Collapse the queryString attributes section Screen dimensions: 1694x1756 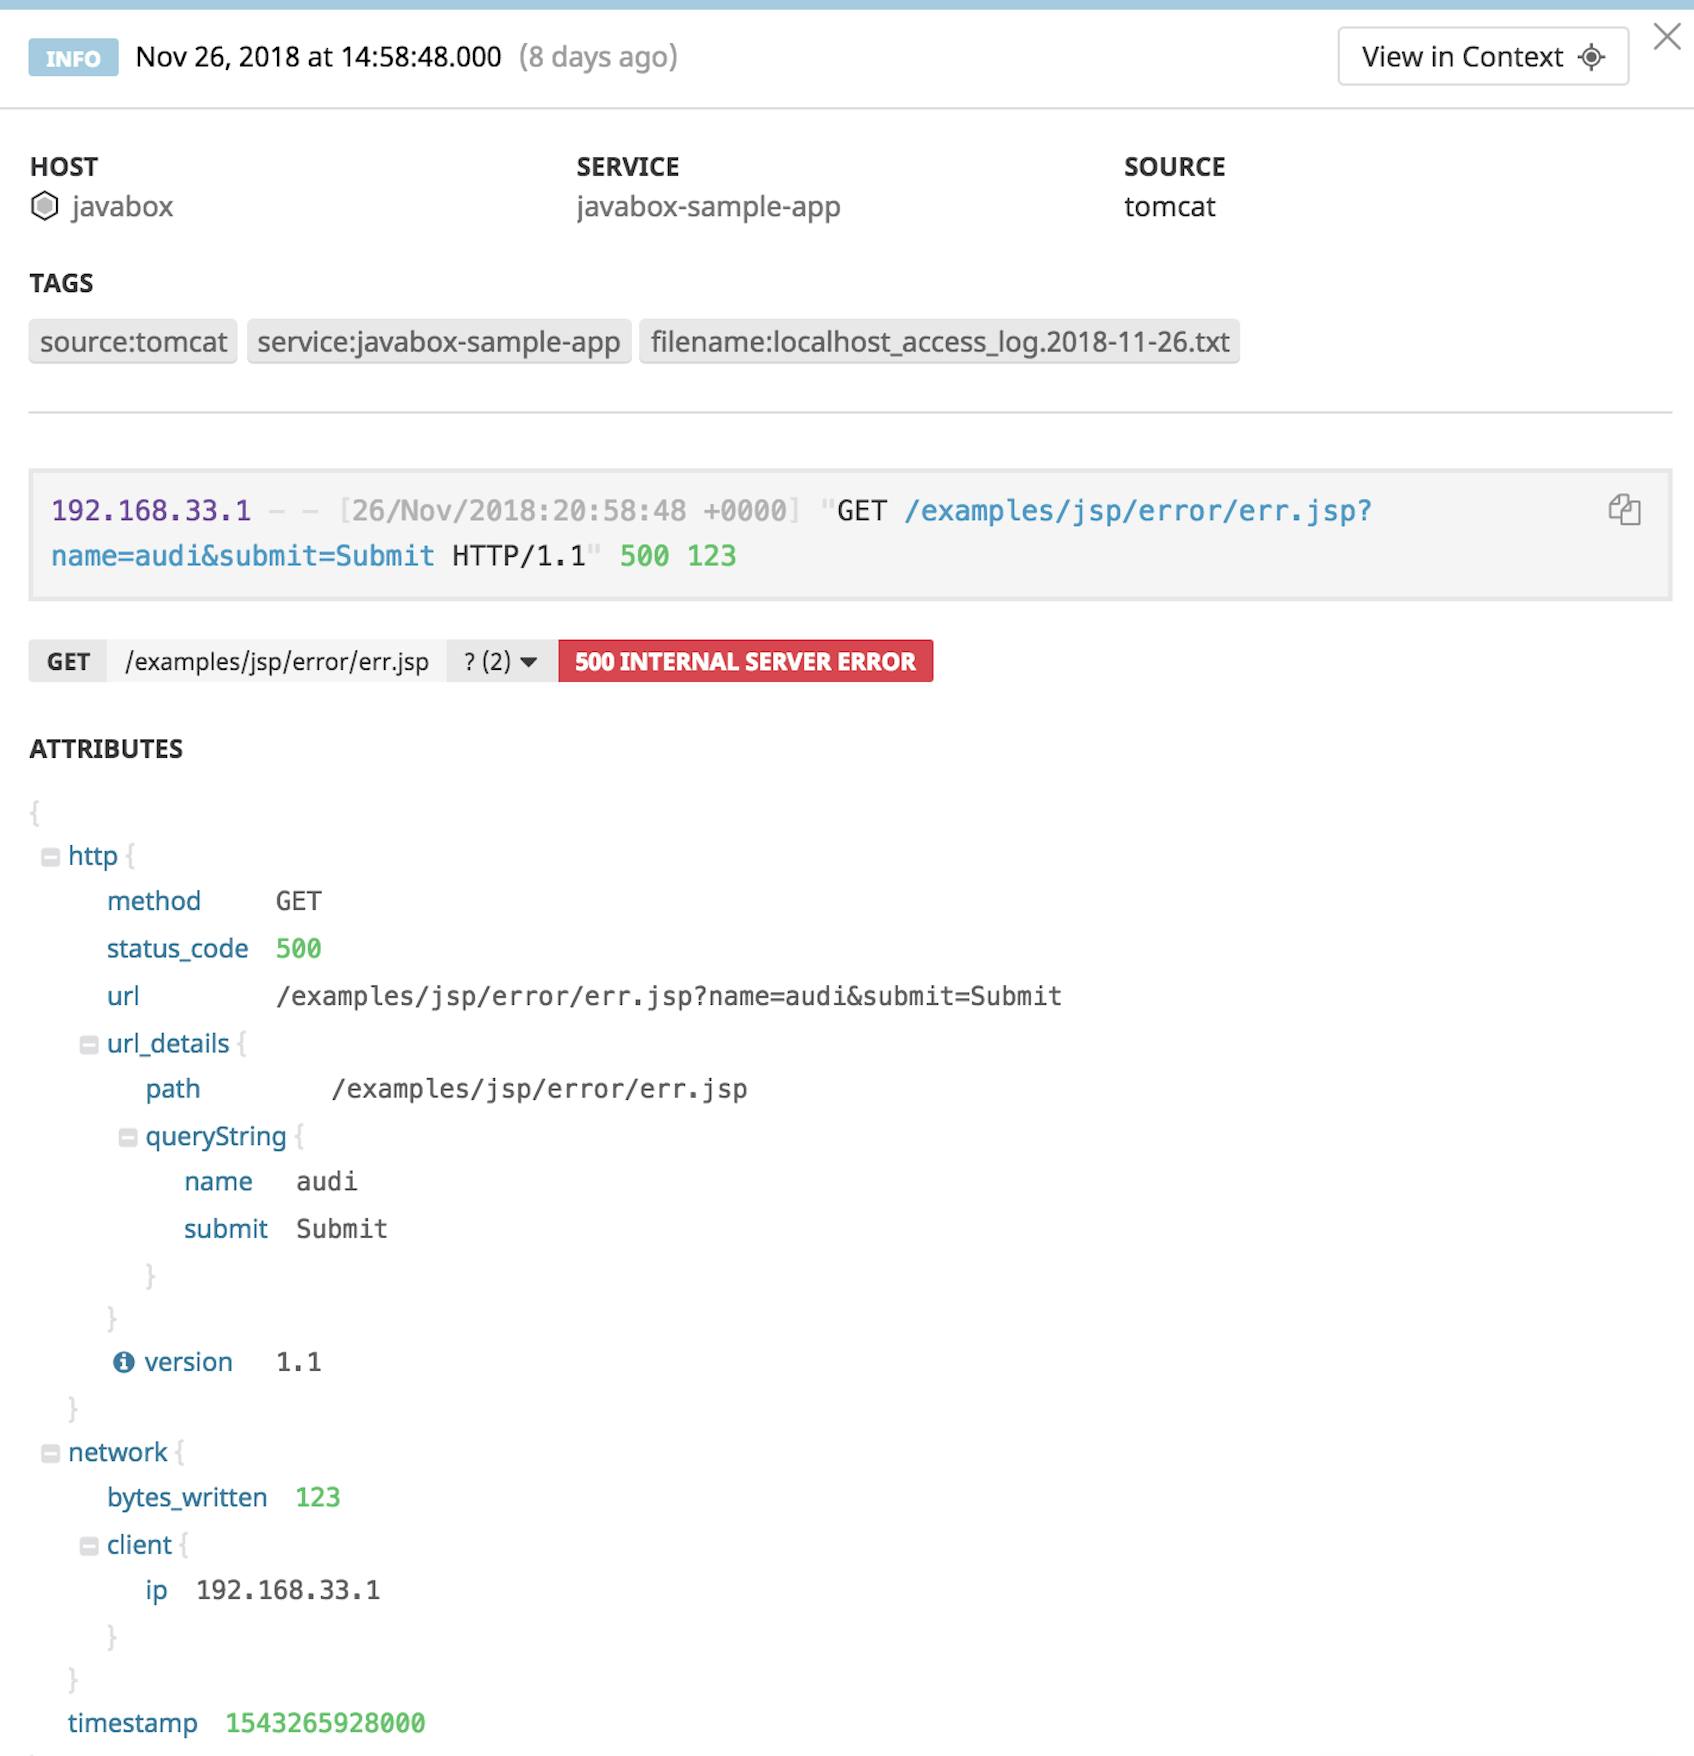[x=130, y=1136]
